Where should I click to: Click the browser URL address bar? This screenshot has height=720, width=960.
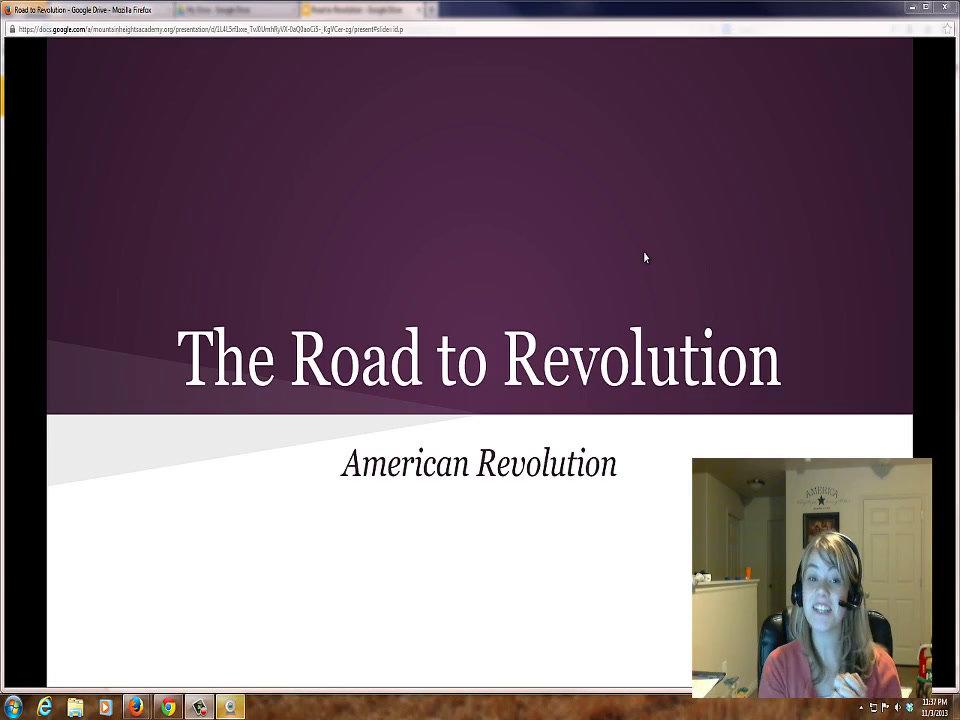[x=300, y=29]
